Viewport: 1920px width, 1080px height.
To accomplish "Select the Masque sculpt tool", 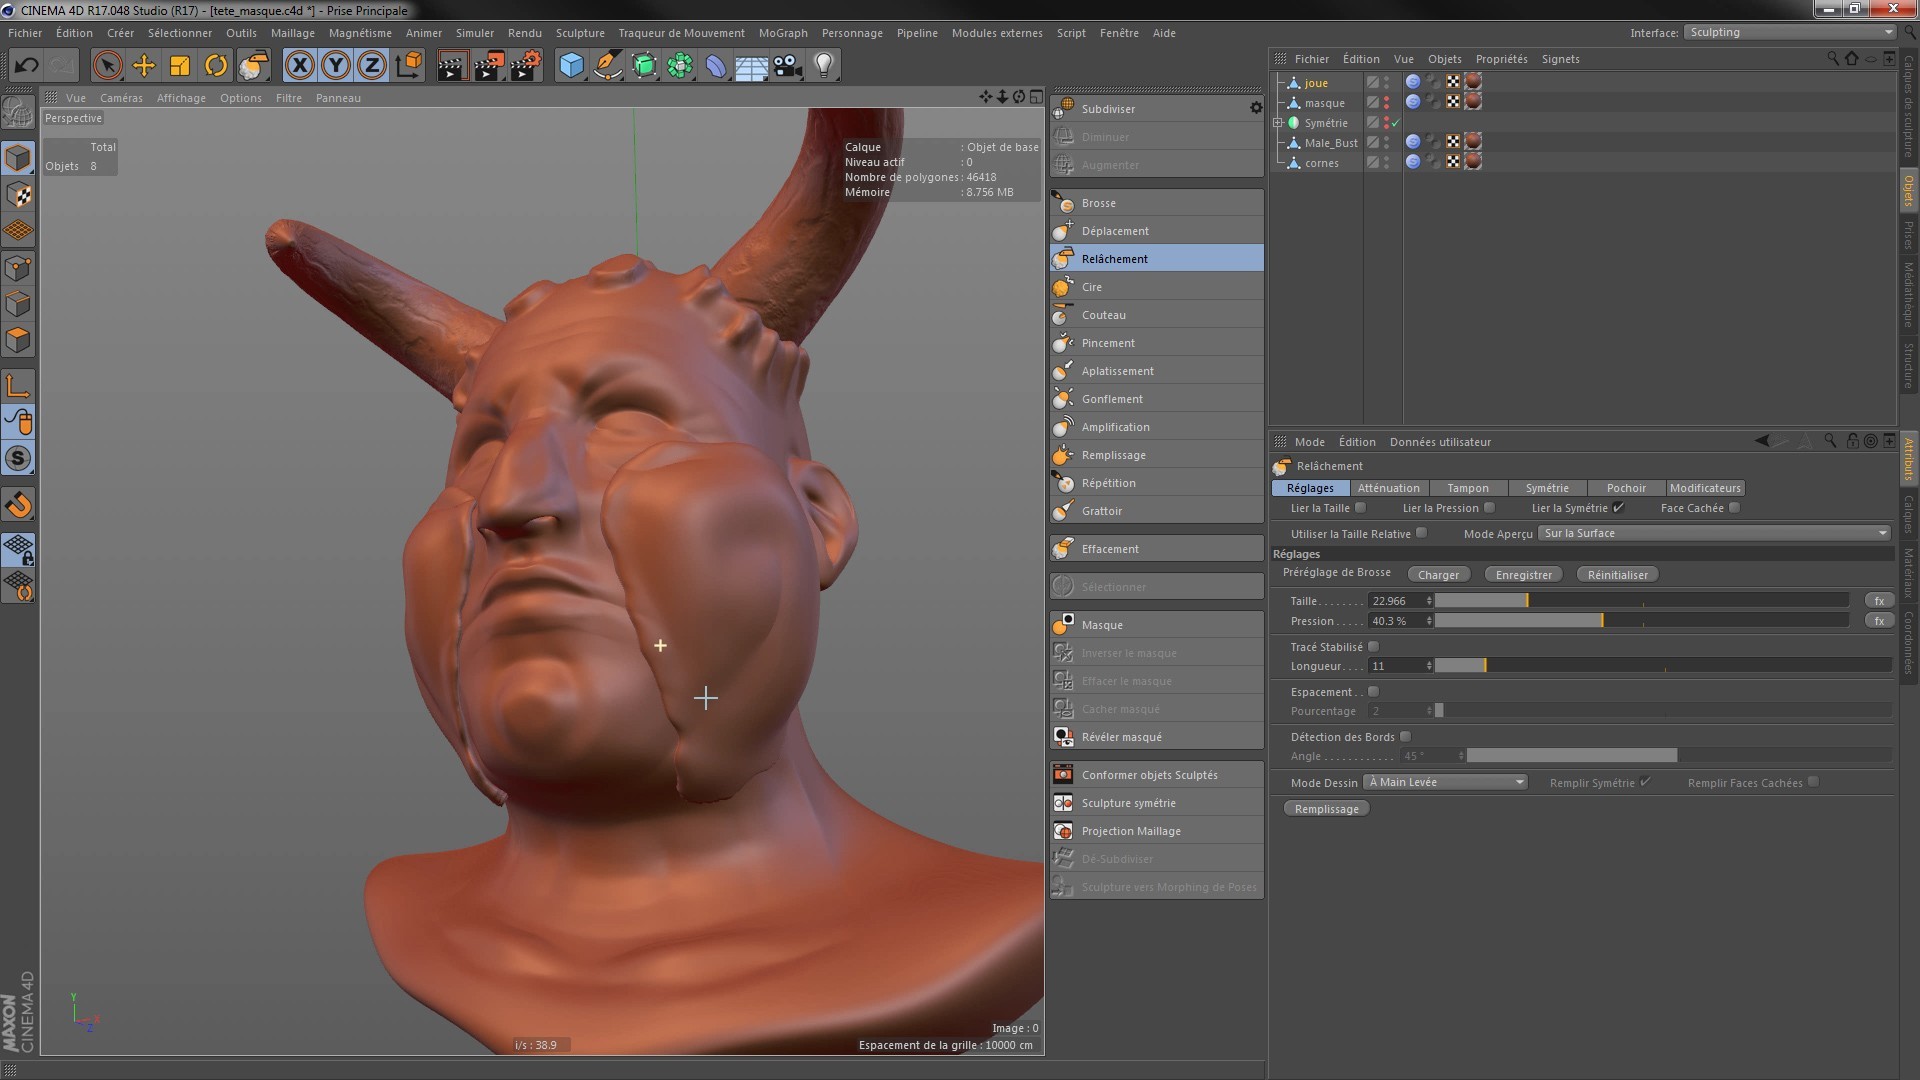I will 1157,625.
